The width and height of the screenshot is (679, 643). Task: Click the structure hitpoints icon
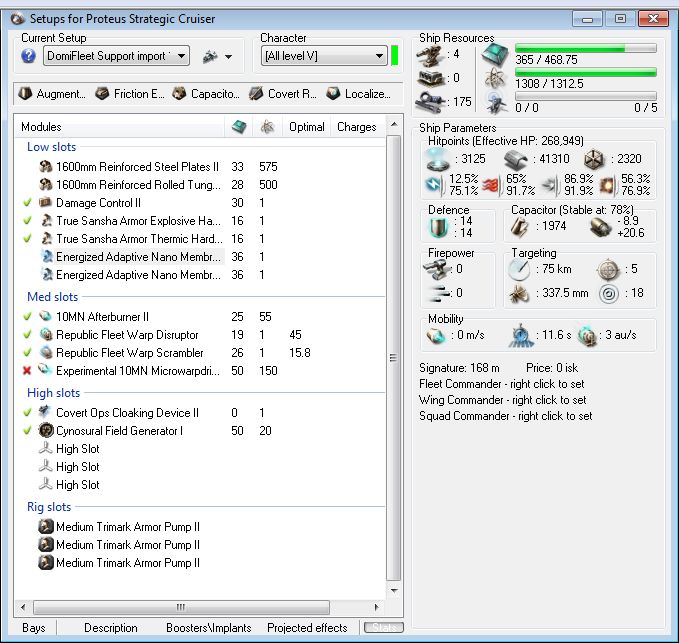tap(594, 159)
